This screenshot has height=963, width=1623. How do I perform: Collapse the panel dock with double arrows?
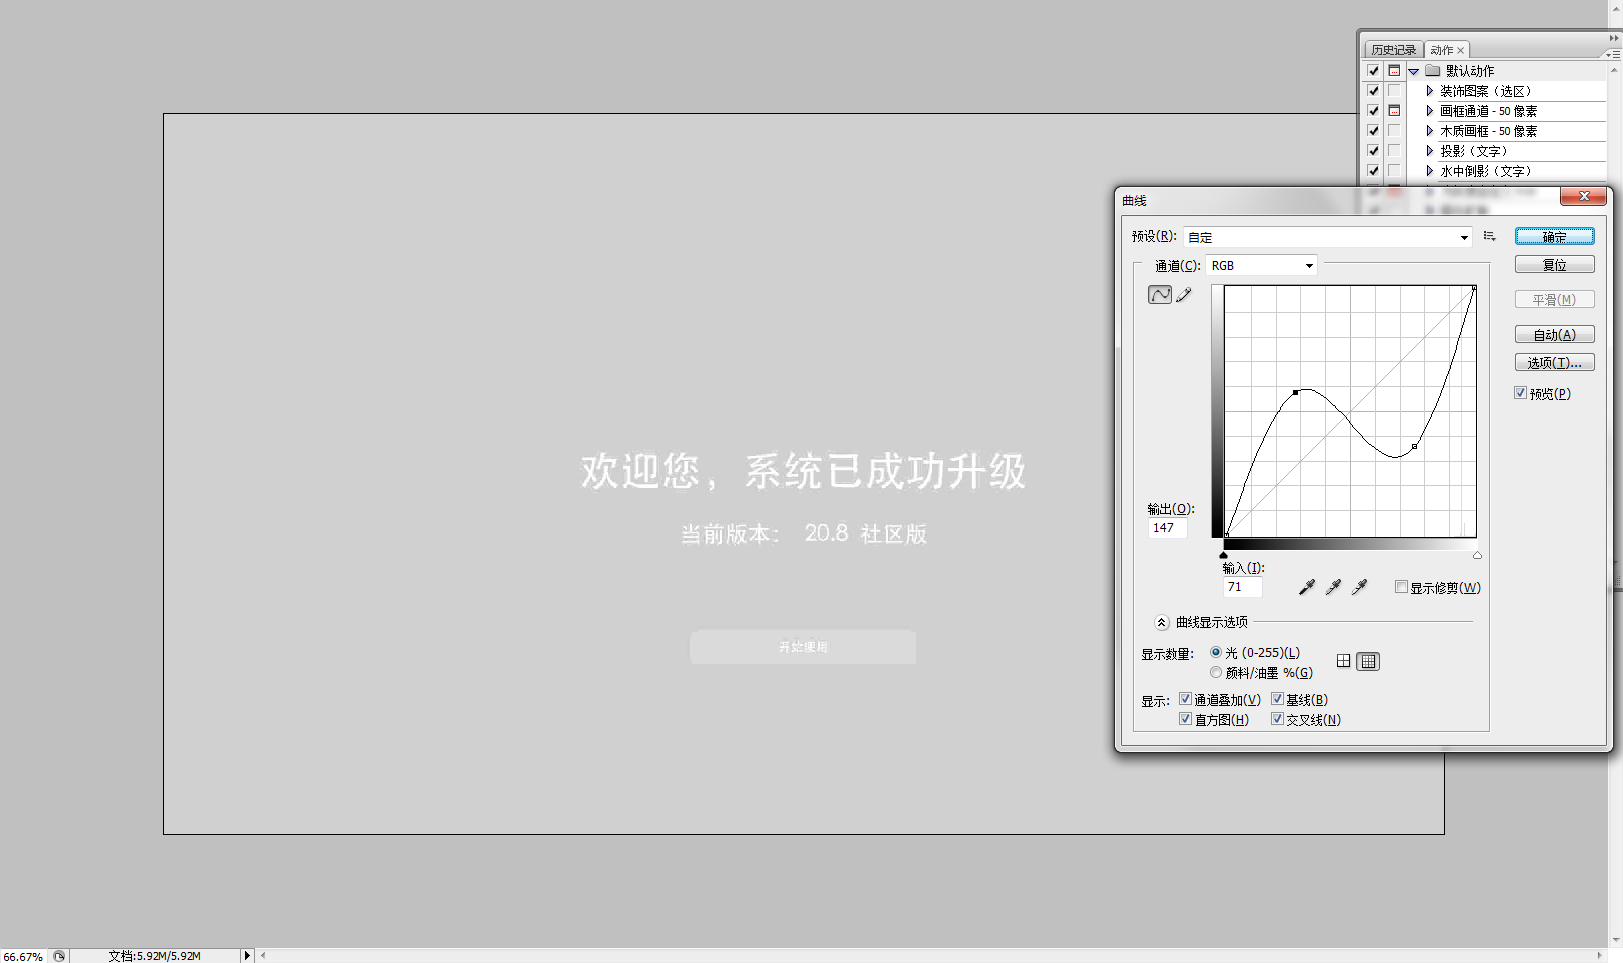point(1614,38)
